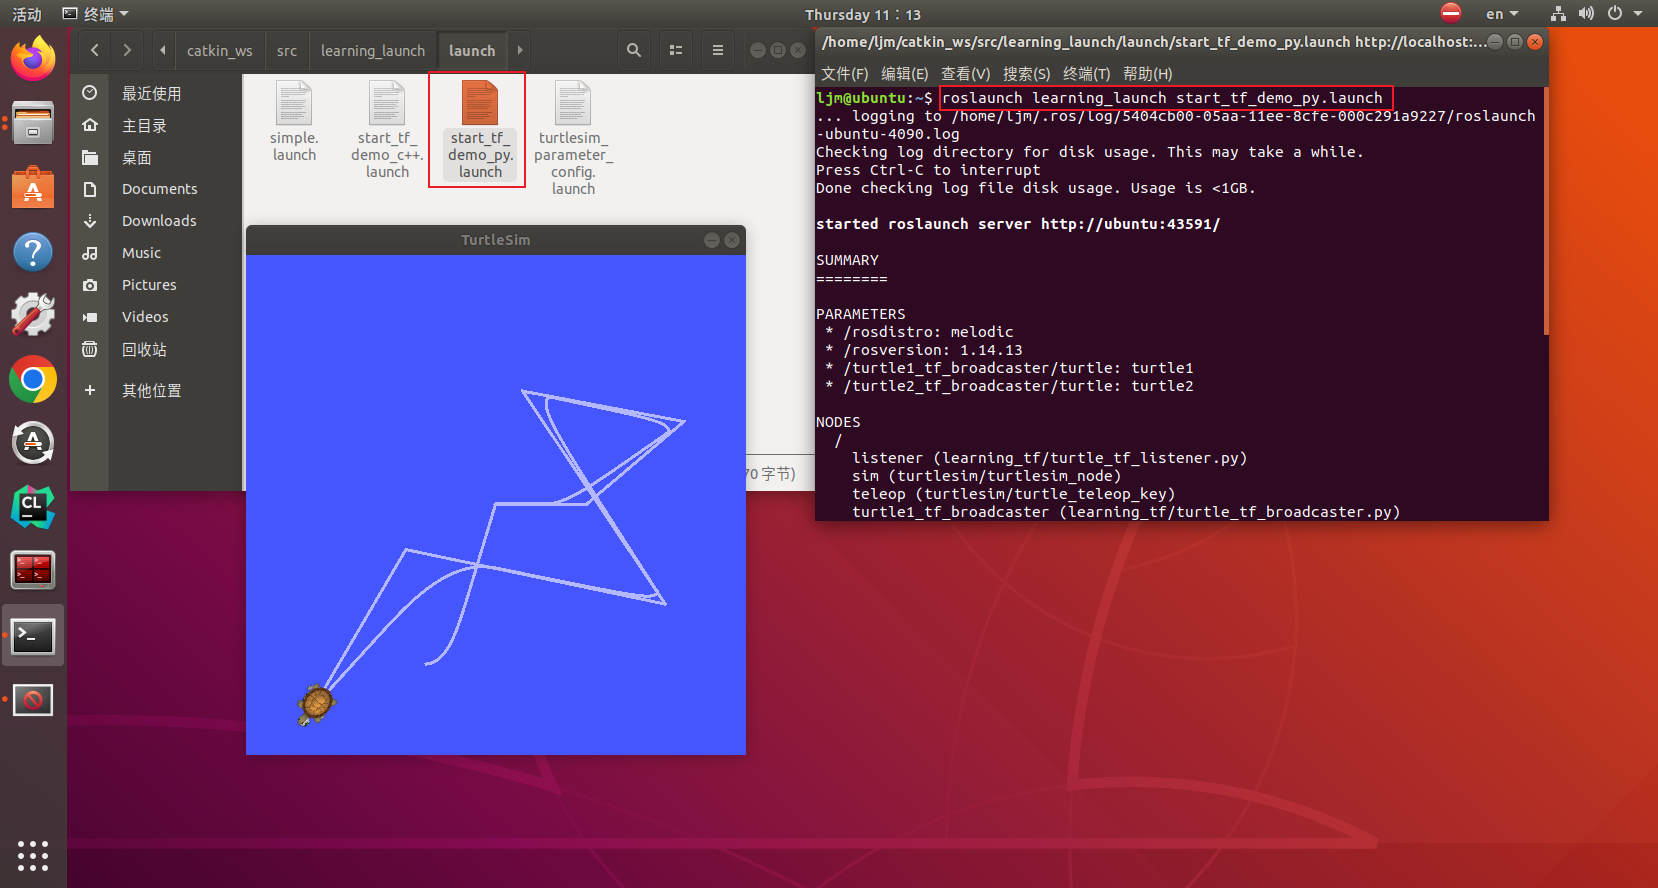Open Music in the sidebar
This screenshot has height=888, width=1658.
pos(141,253)
